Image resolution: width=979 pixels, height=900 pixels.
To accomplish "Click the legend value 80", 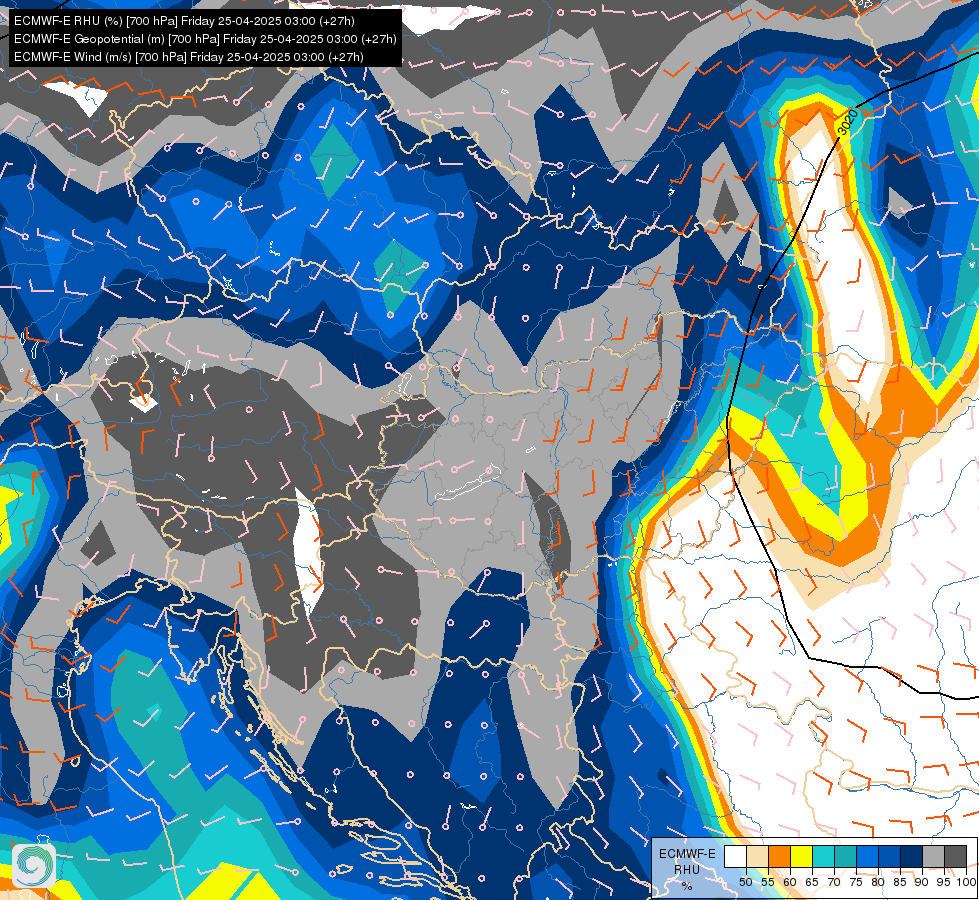I will tap(878, 882).
